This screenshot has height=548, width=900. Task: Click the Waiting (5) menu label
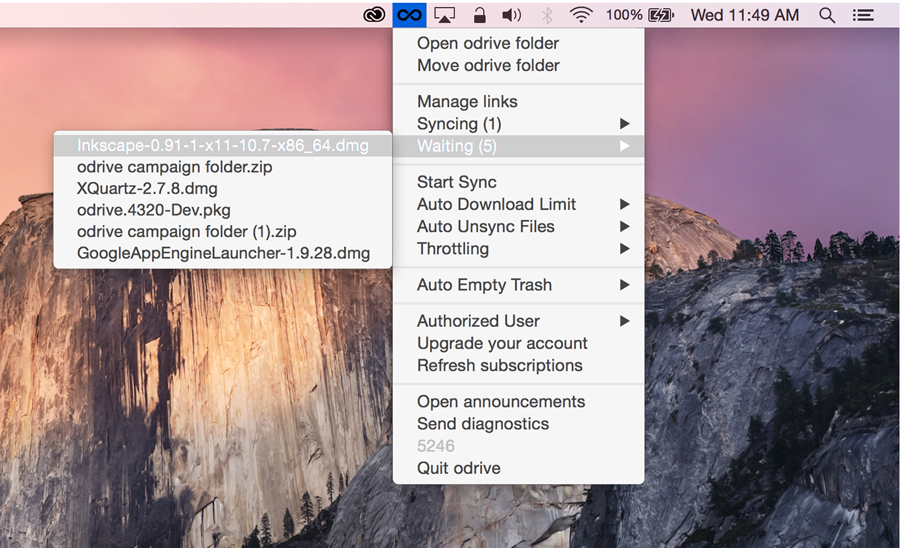(457, 146)
